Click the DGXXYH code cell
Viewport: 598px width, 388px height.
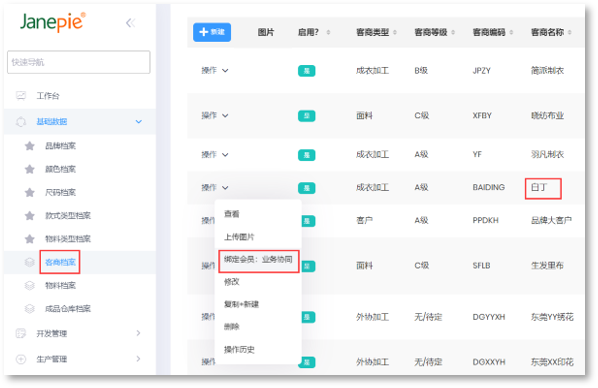point(489,362)
